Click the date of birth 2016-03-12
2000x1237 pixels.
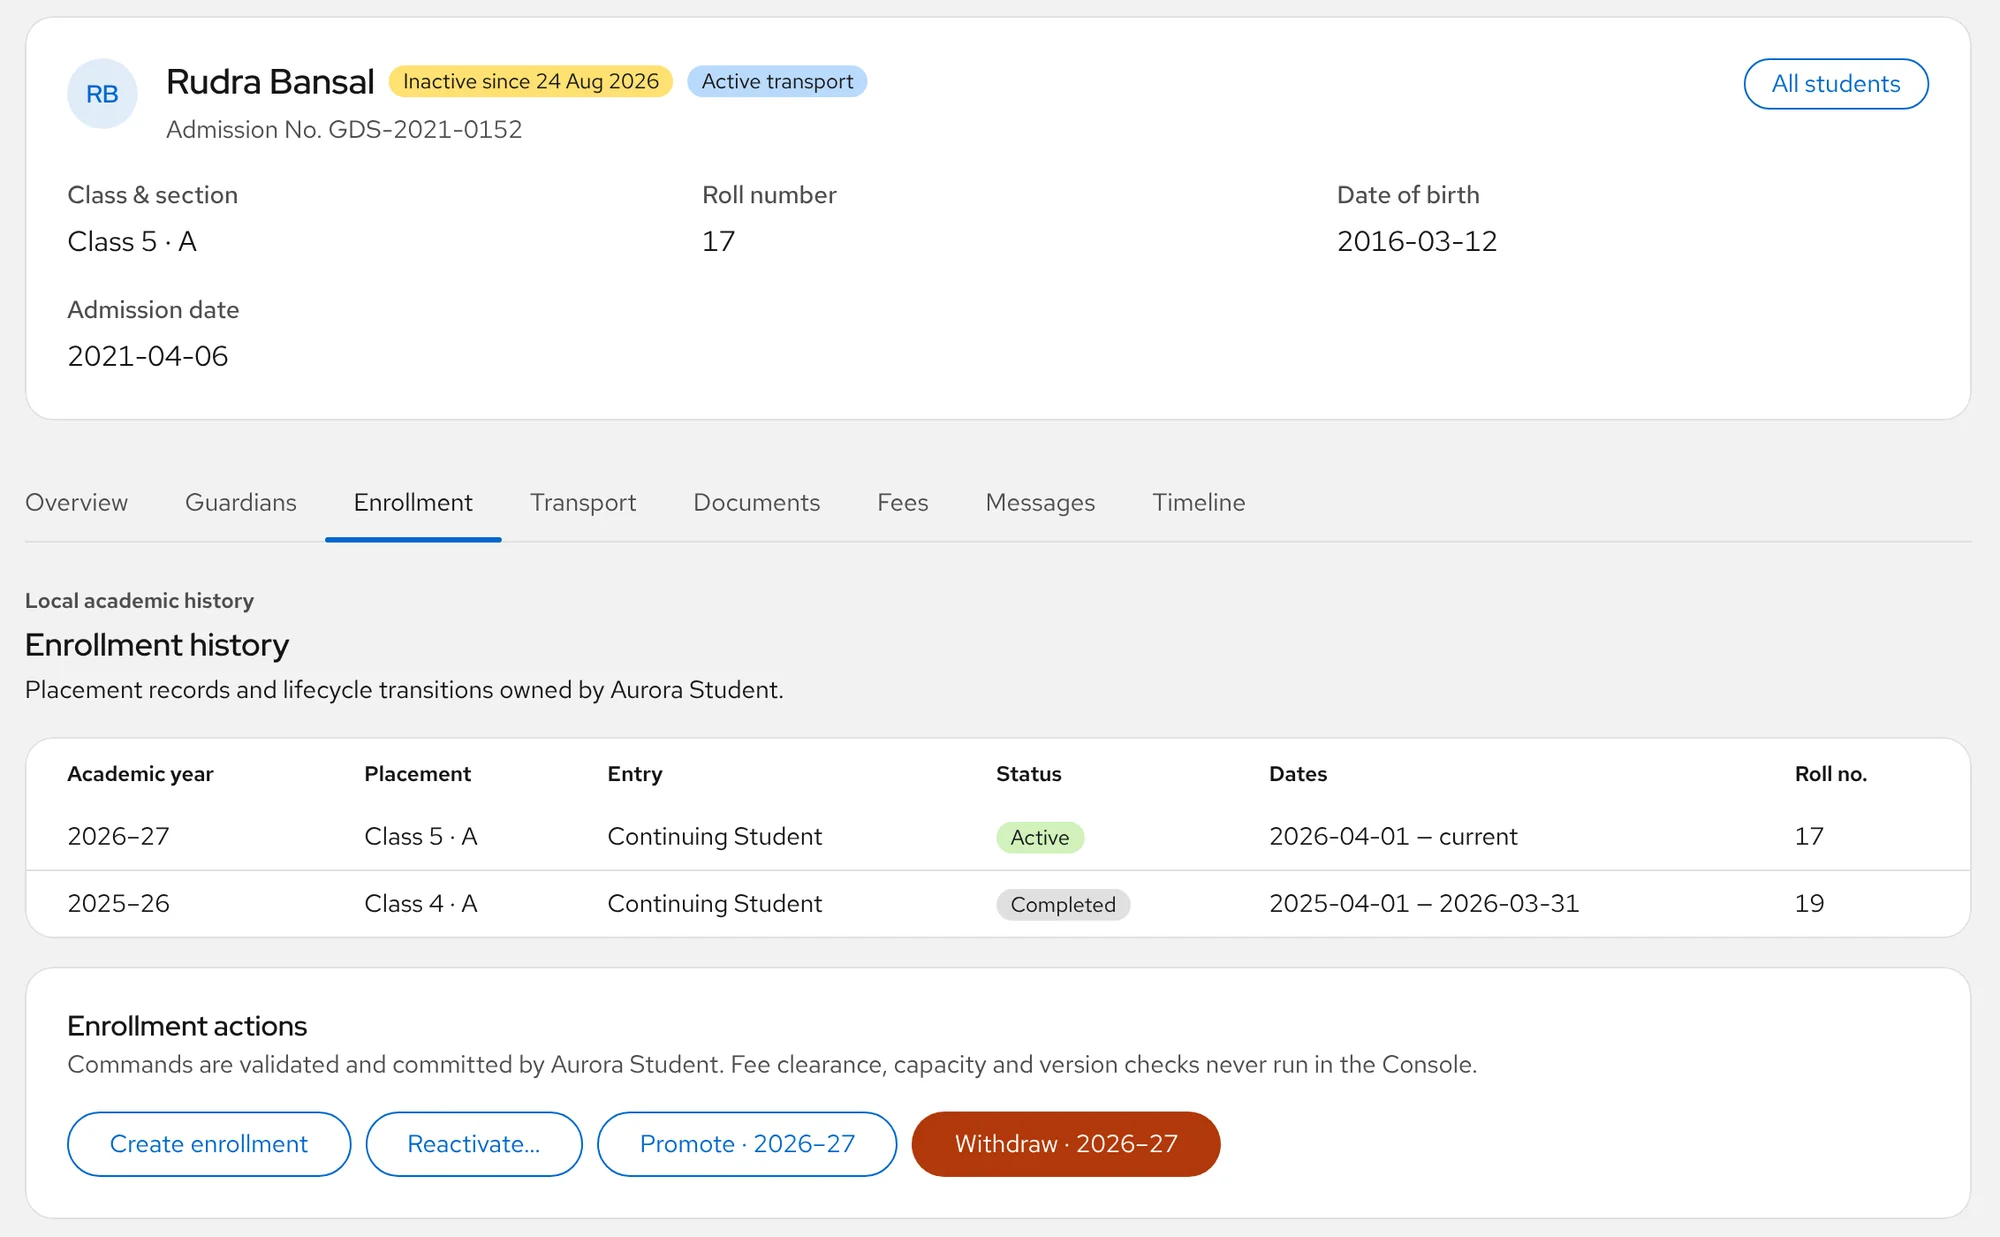(x=1417, y=241)
